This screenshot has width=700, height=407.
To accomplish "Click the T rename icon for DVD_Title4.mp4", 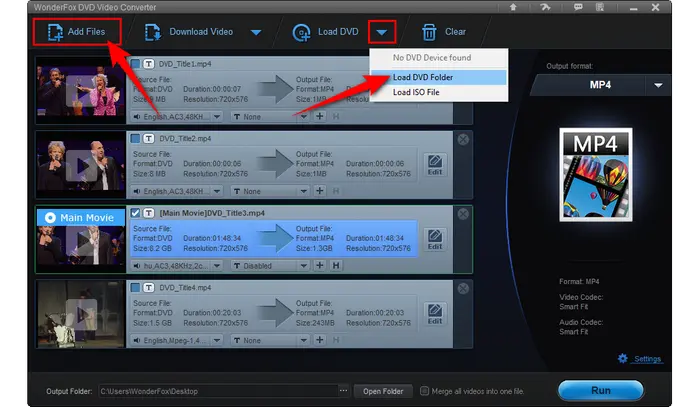I will (149, 287).
